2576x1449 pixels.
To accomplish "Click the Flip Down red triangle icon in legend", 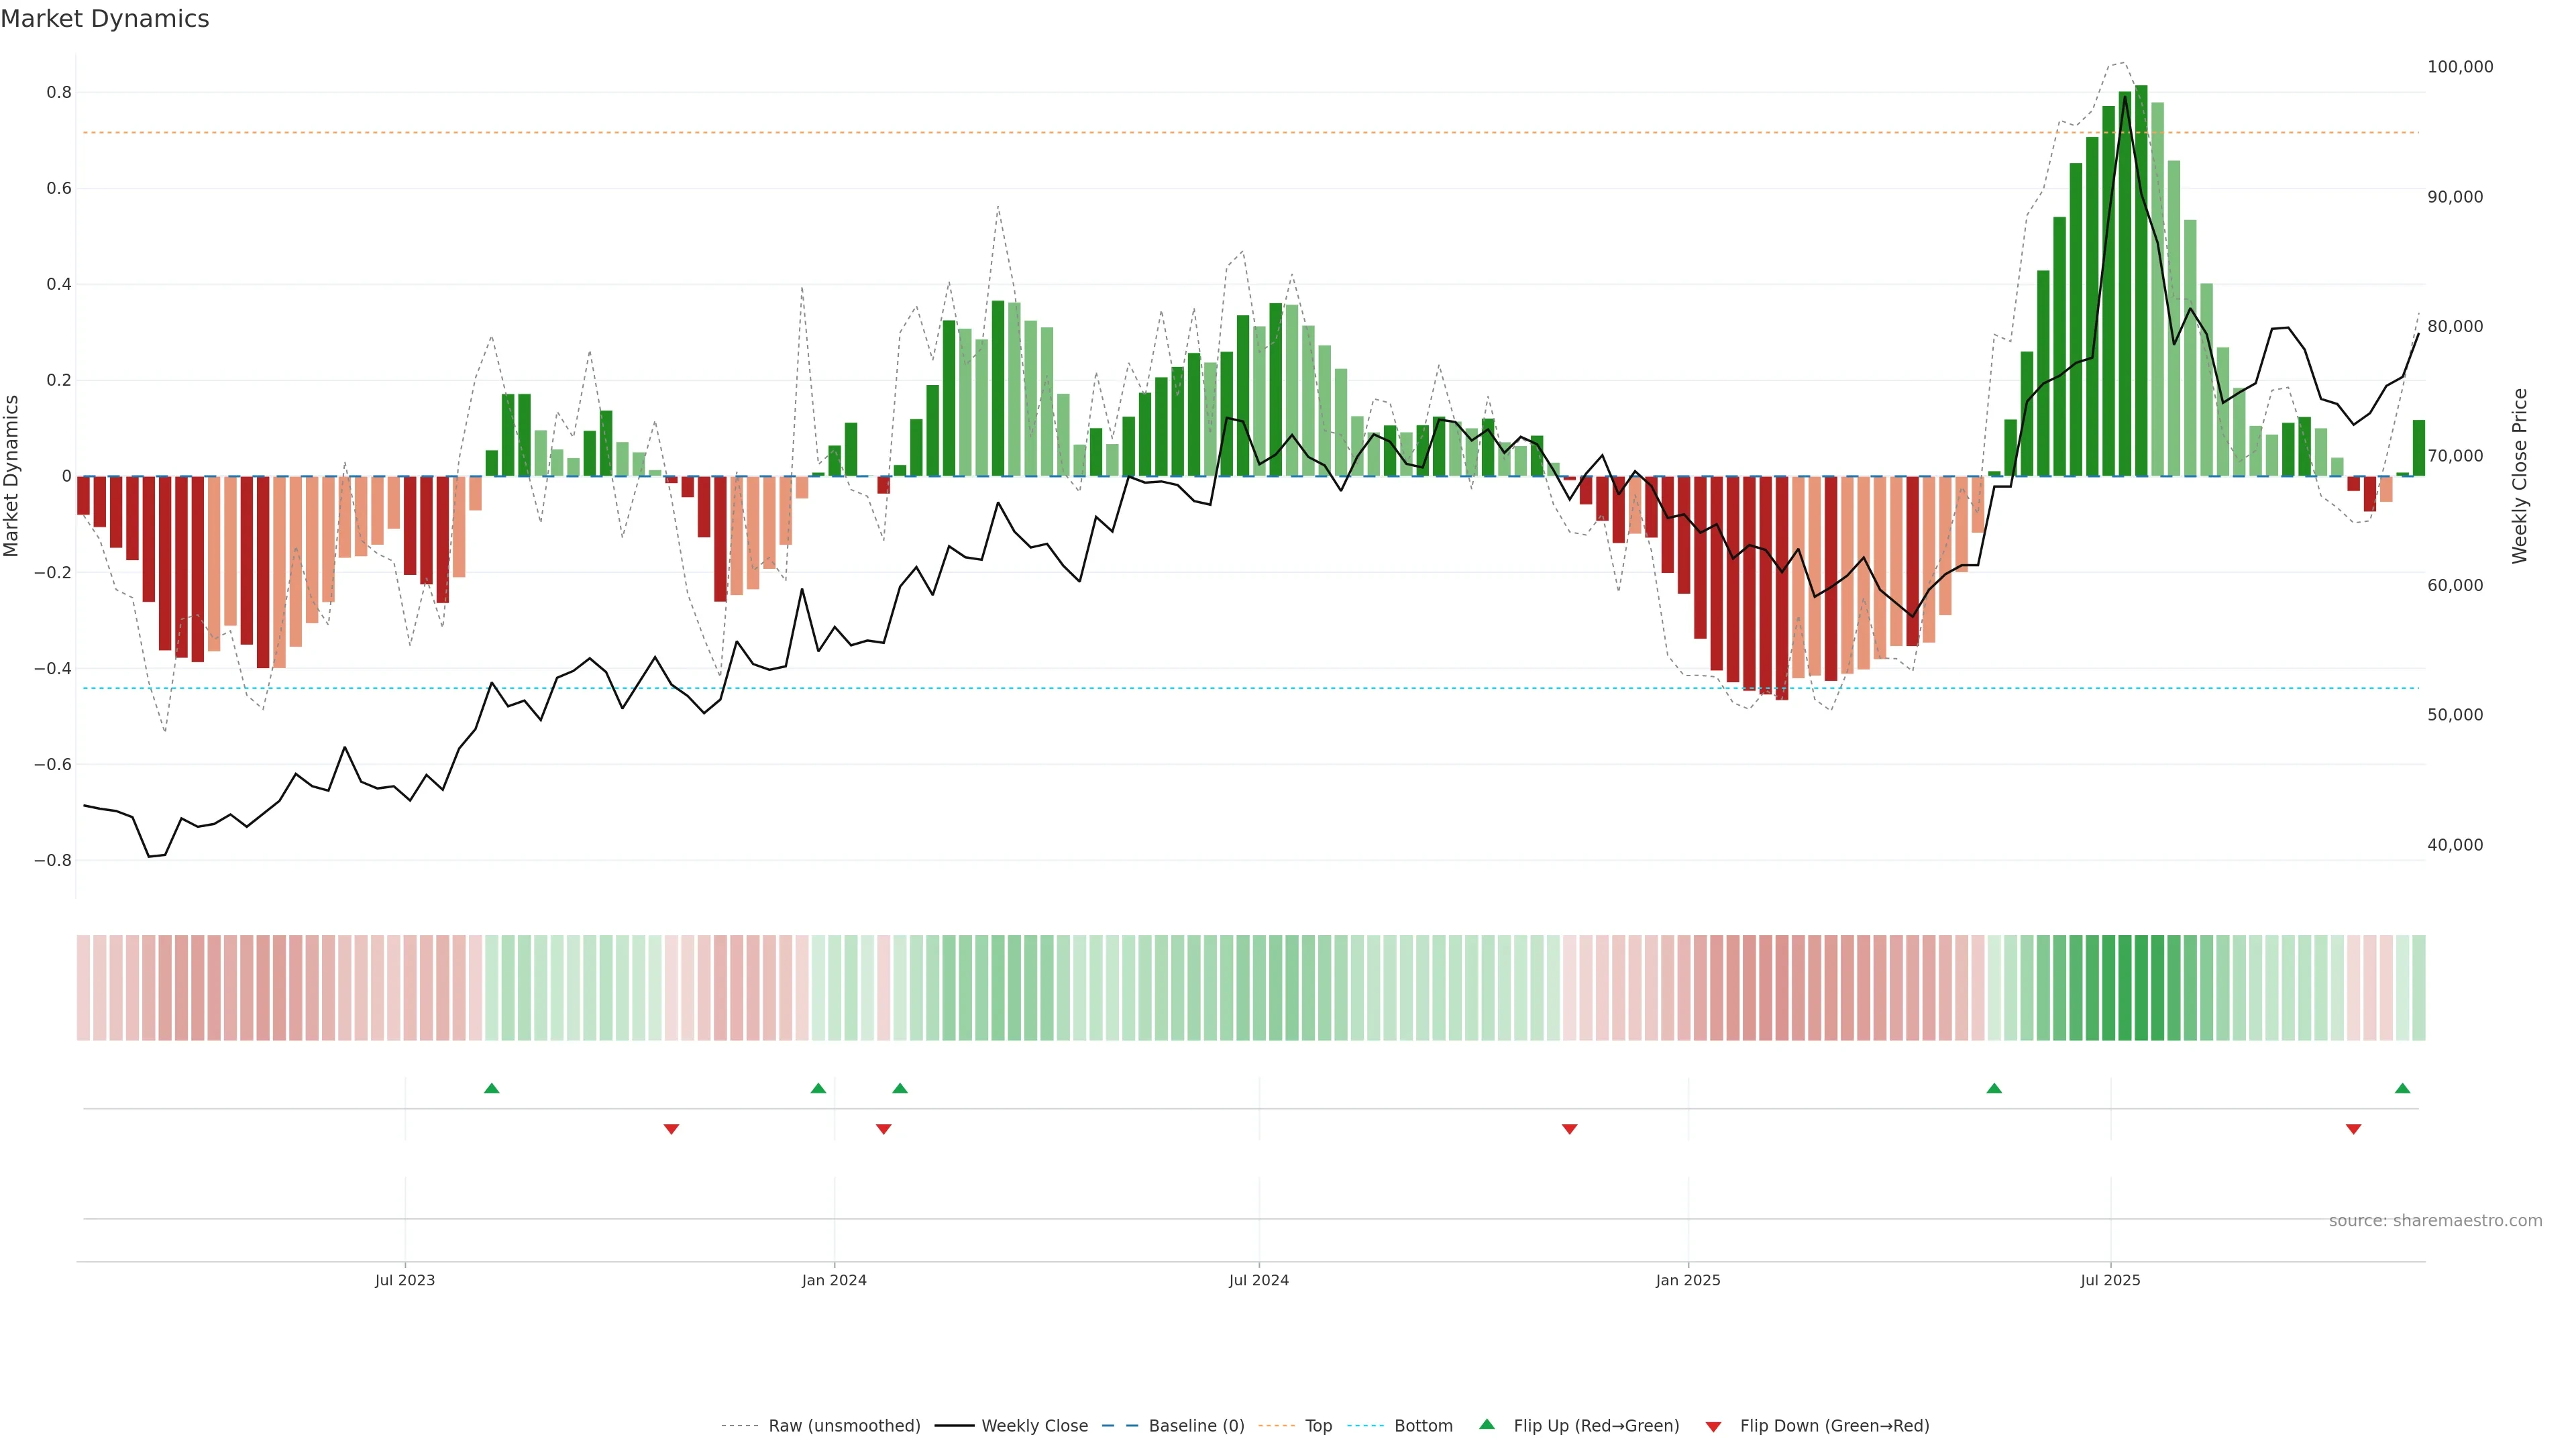I will tap(1713, 1426).
